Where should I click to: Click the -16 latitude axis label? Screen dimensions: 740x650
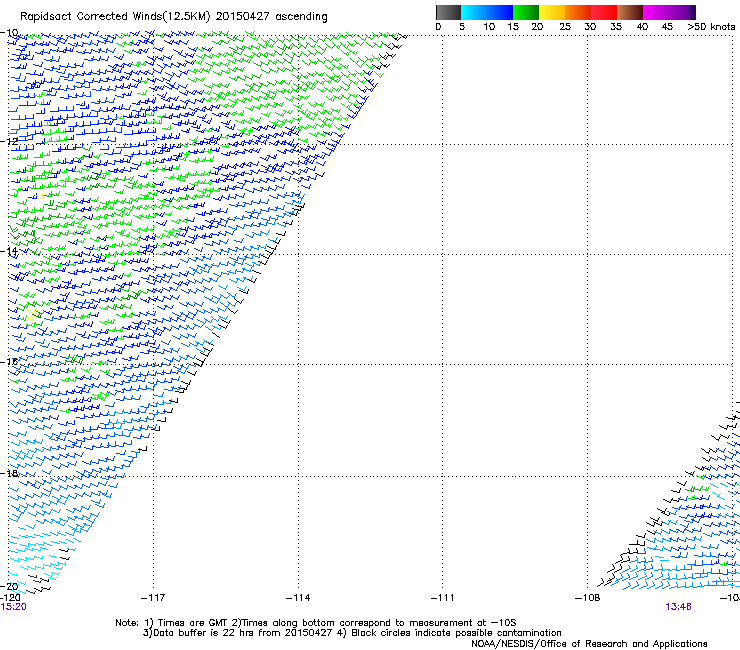pos(9,362)
